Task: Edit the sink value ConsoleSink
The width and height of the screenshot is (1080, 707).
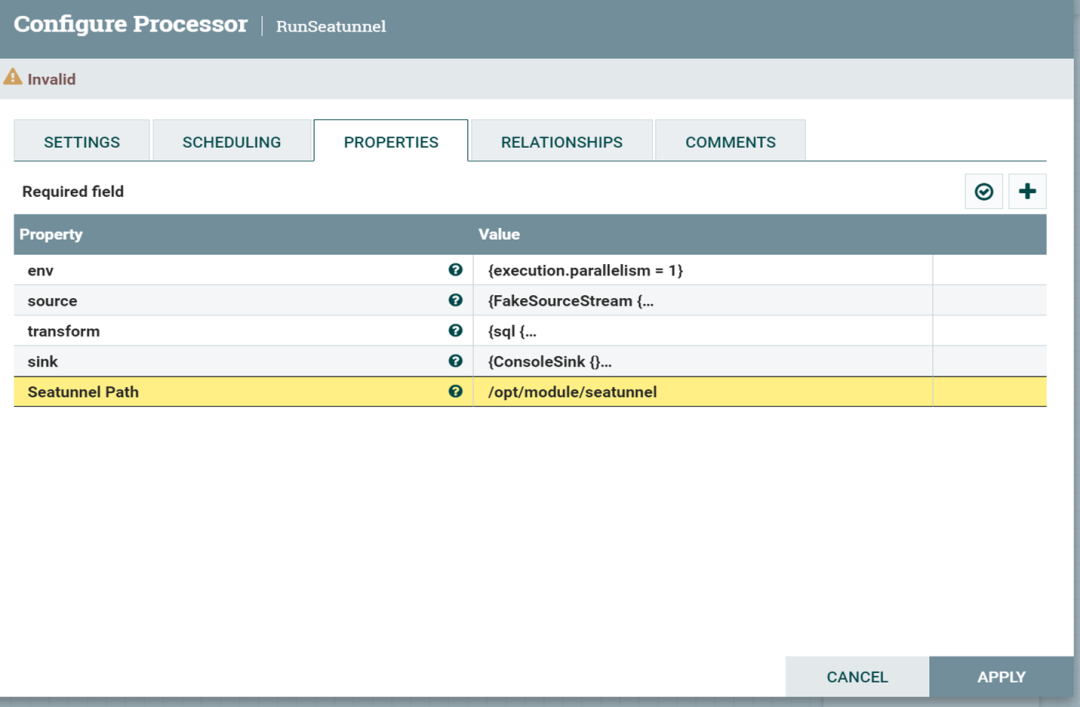Action: coord(703,361)
